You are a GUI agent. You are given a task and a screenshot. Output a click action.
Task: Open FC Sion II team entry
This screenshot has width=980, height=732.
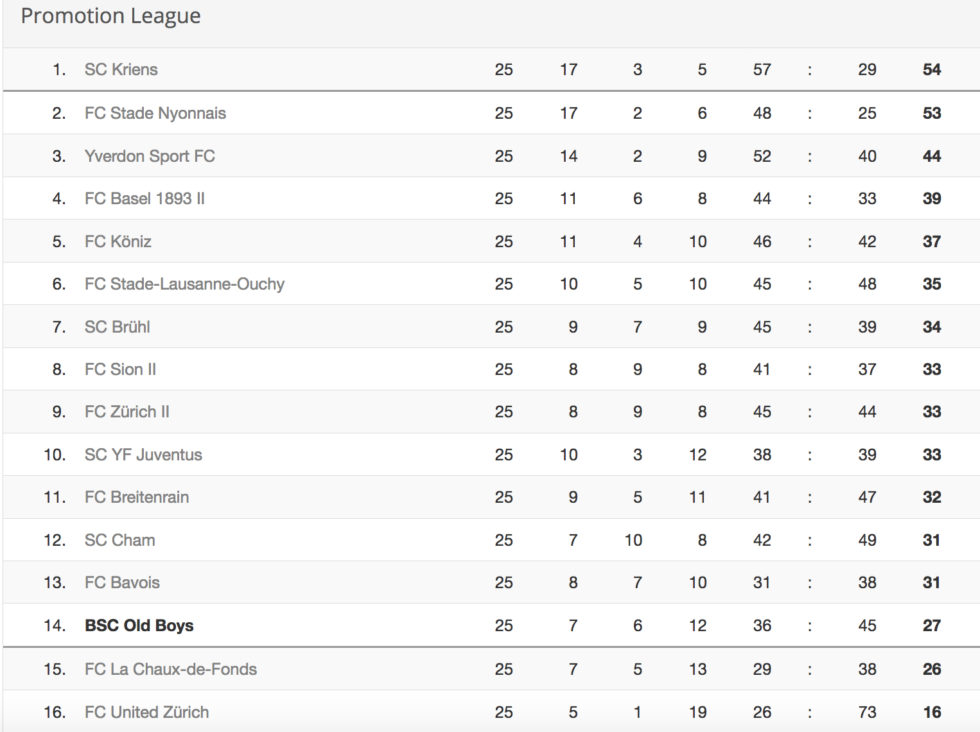coord(120,369)
